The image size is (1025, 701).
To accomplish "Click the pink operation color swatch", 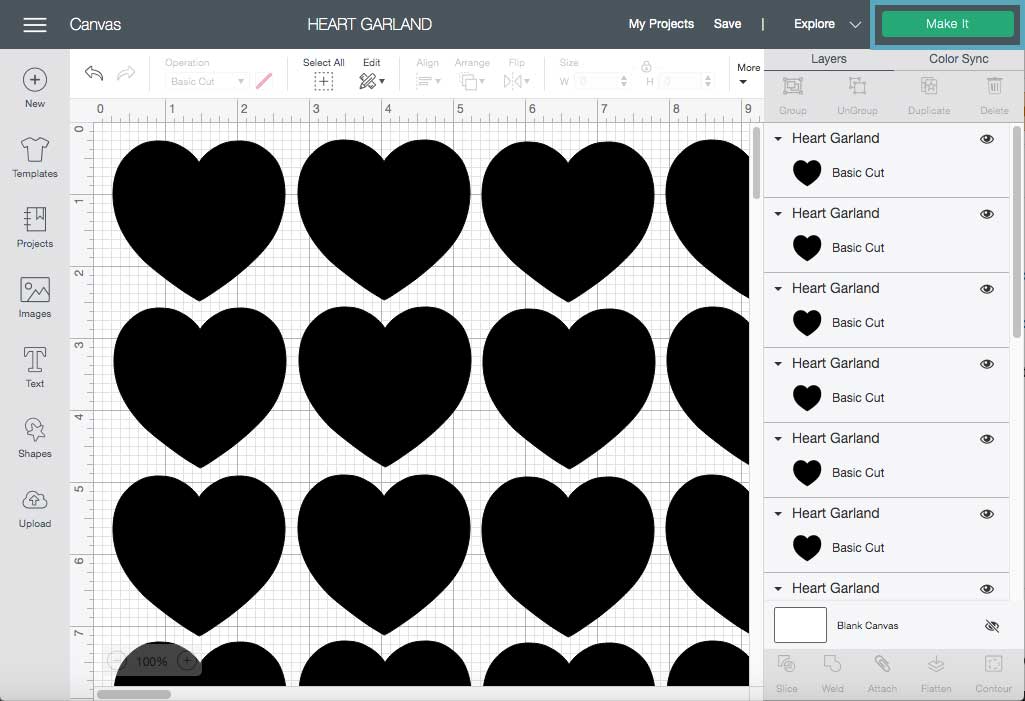I will click(264, 81).
